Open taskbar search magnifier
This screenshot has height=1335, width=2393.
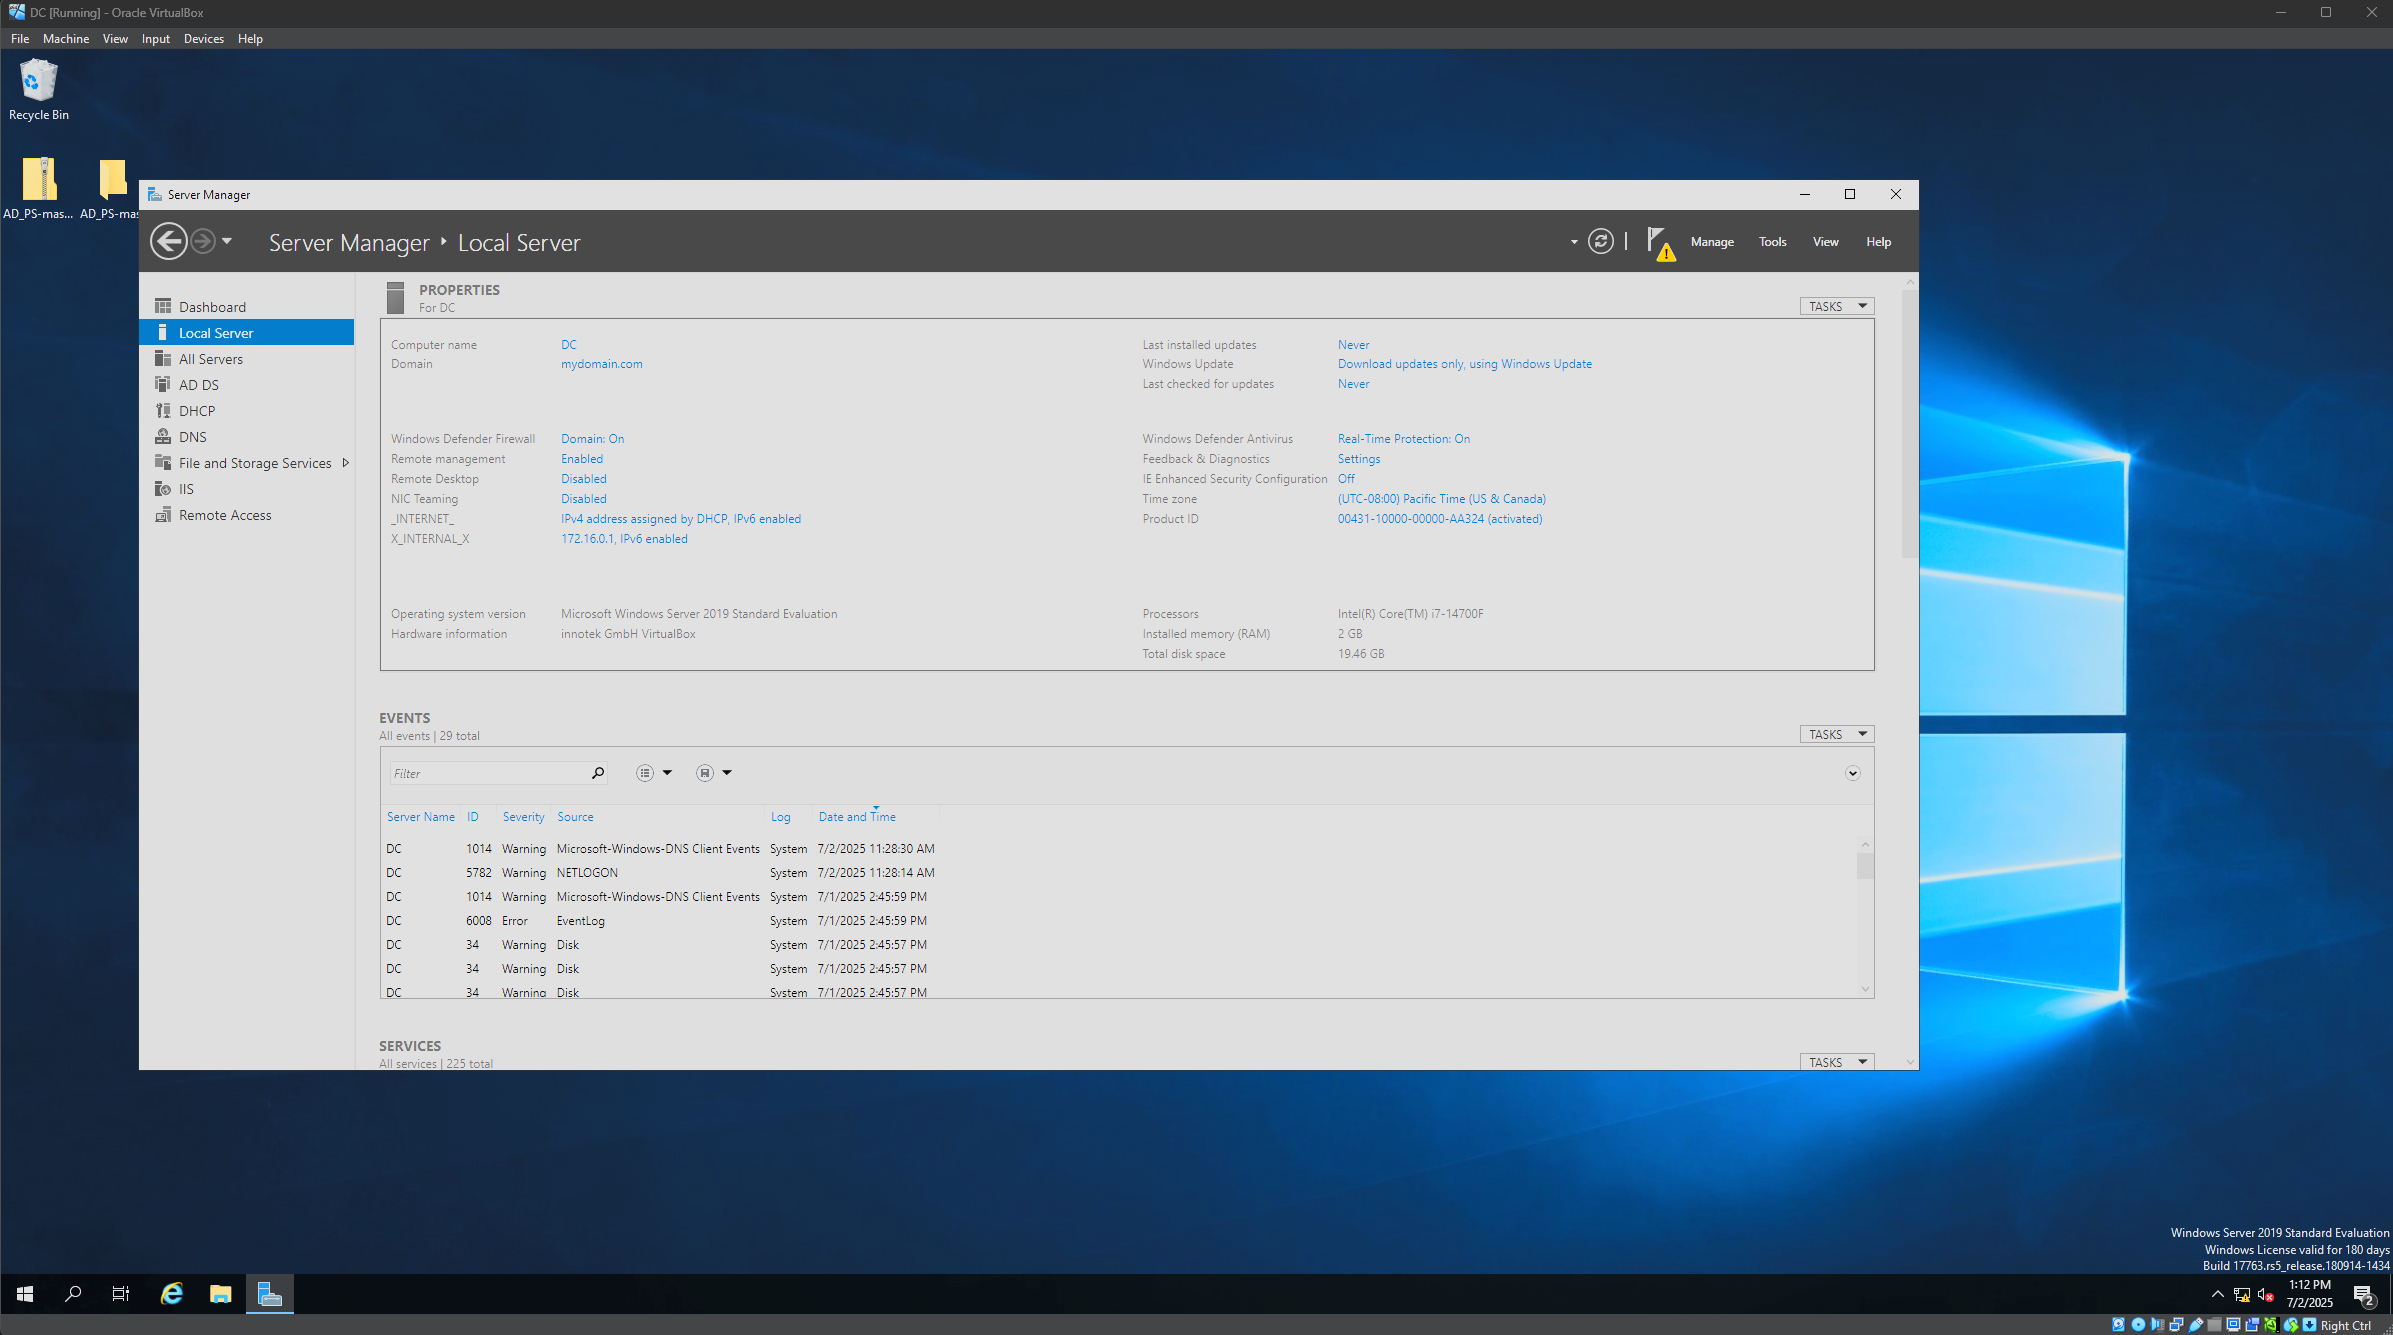coord(73,1294)
